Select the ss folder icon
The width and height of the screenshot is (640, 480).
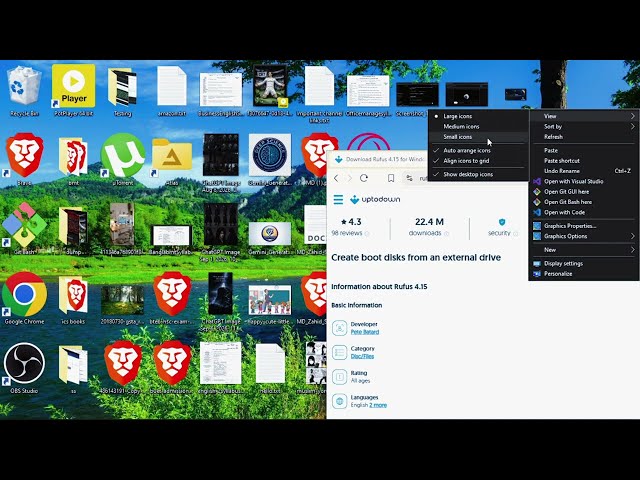(x=73, y=369)
